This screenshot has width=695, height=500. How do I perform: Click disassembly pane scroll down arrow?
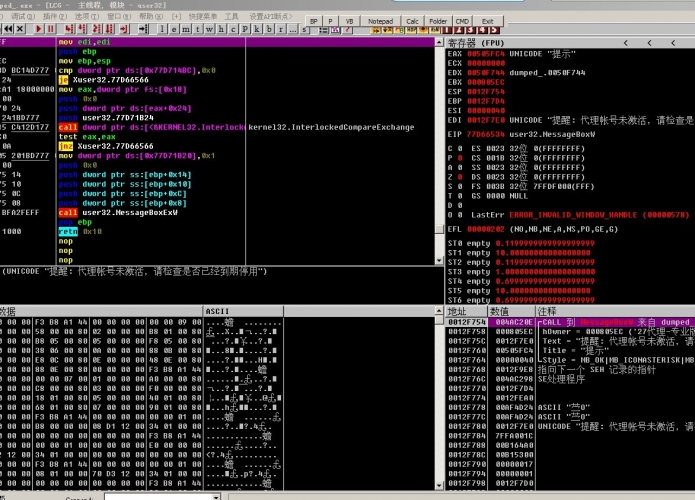coord(439,261)
